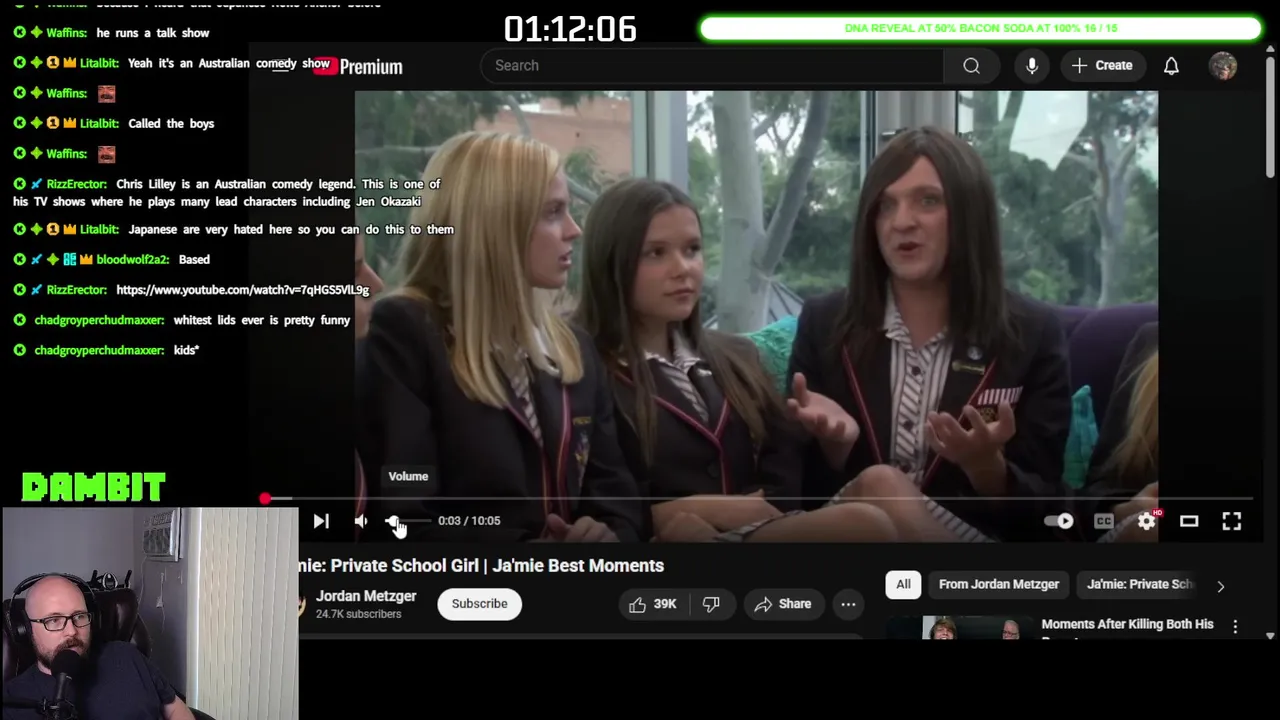
Task: Mute the video with speaker icon
Action: click(x=362, y=521)
